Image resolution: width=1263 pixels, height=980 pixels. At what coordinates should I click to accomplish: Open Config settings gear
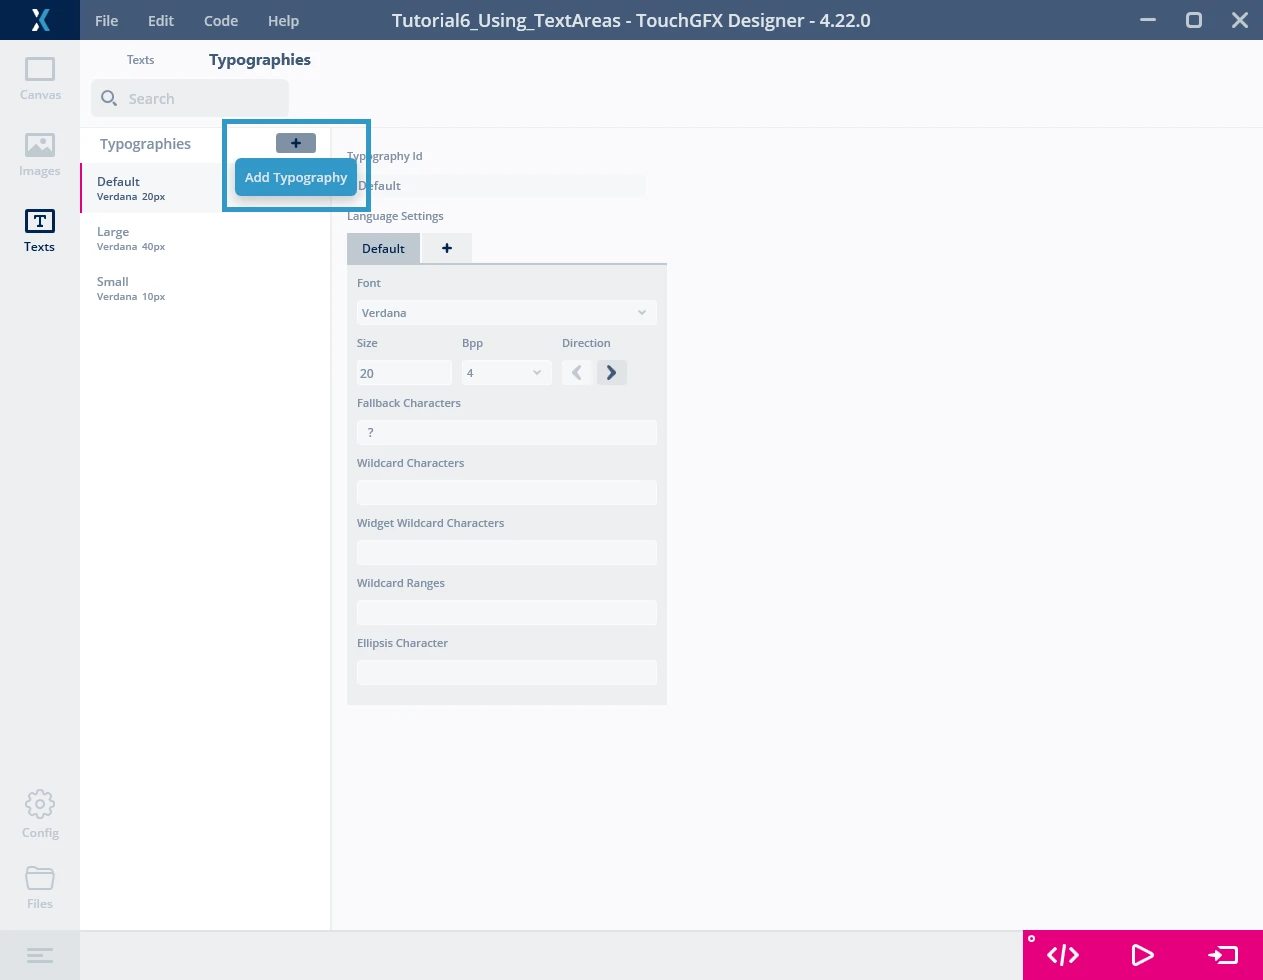(x=40, y=814)
